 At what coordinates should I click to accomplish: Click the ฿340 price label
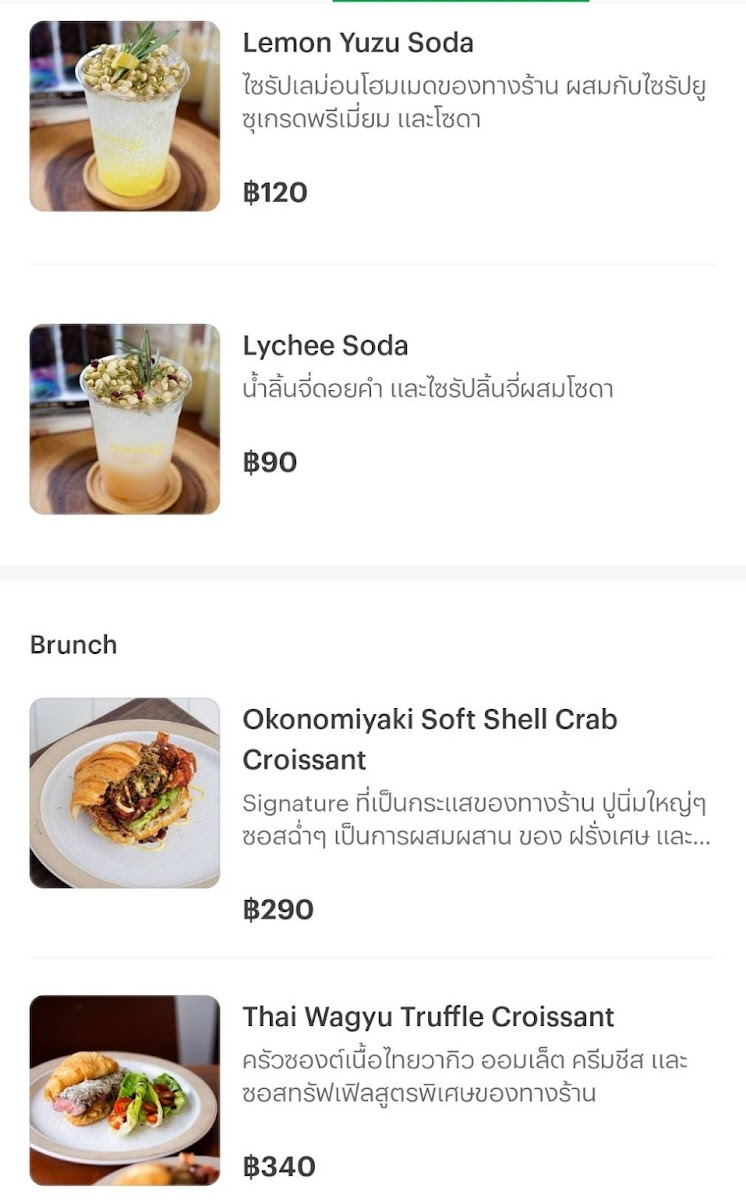279,1167
